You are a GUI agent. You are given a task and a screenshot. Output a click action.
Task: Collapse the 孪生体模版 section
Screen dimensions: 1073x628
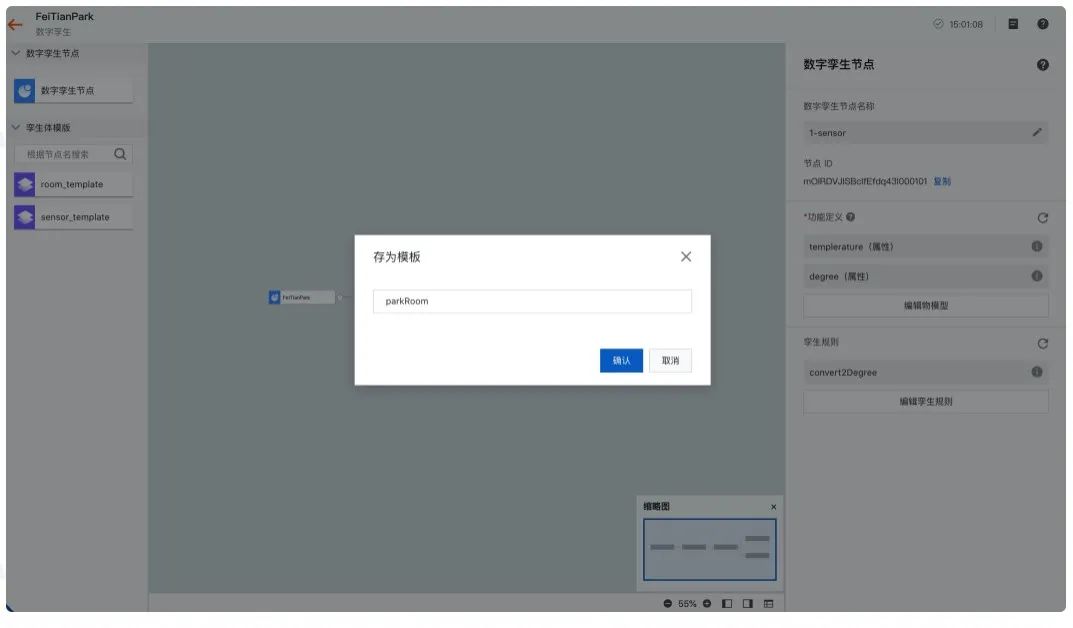point(16,127)
